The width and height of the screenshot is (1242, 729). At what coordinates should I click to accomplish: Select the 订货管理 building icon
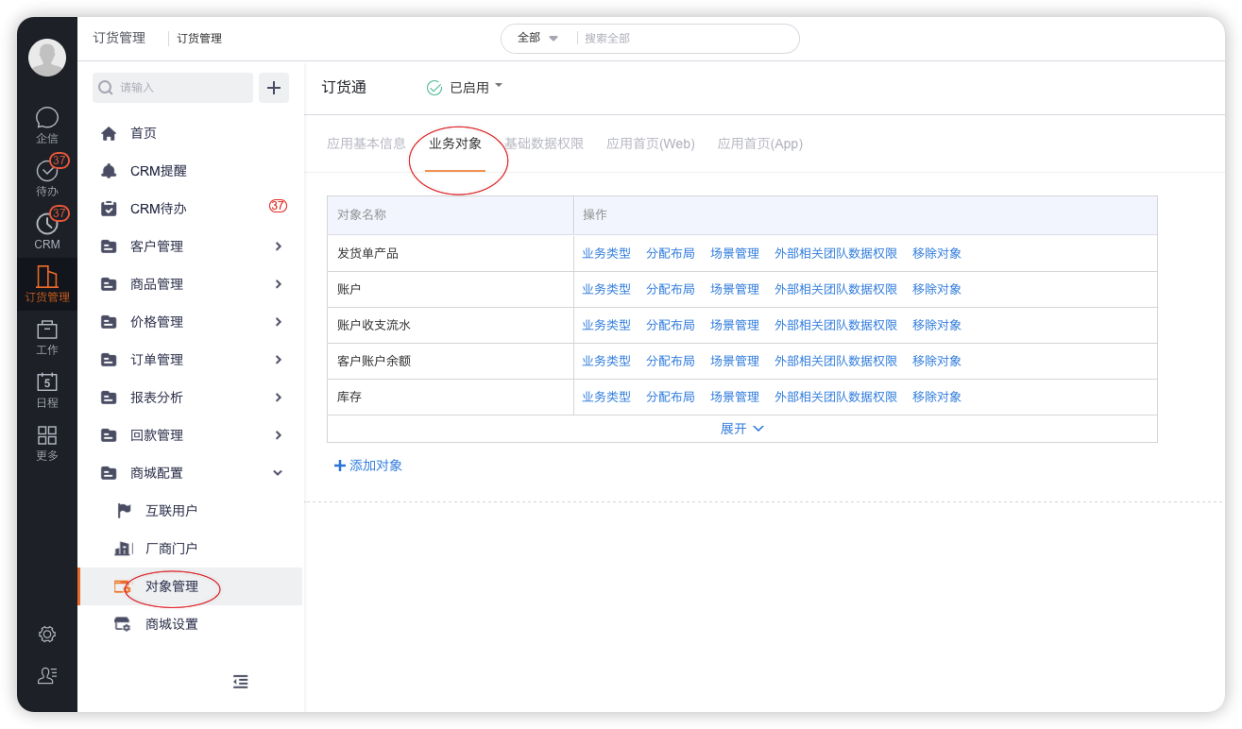(x=47, y=276)
